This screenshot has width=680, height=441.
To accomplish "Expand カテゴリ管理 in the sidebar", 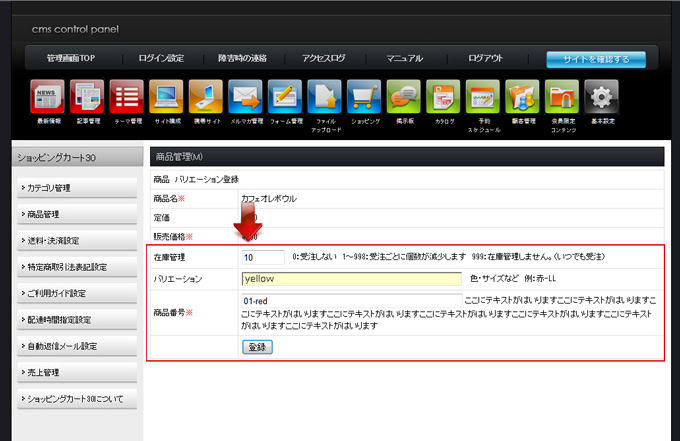I will (x=77, y=188).
